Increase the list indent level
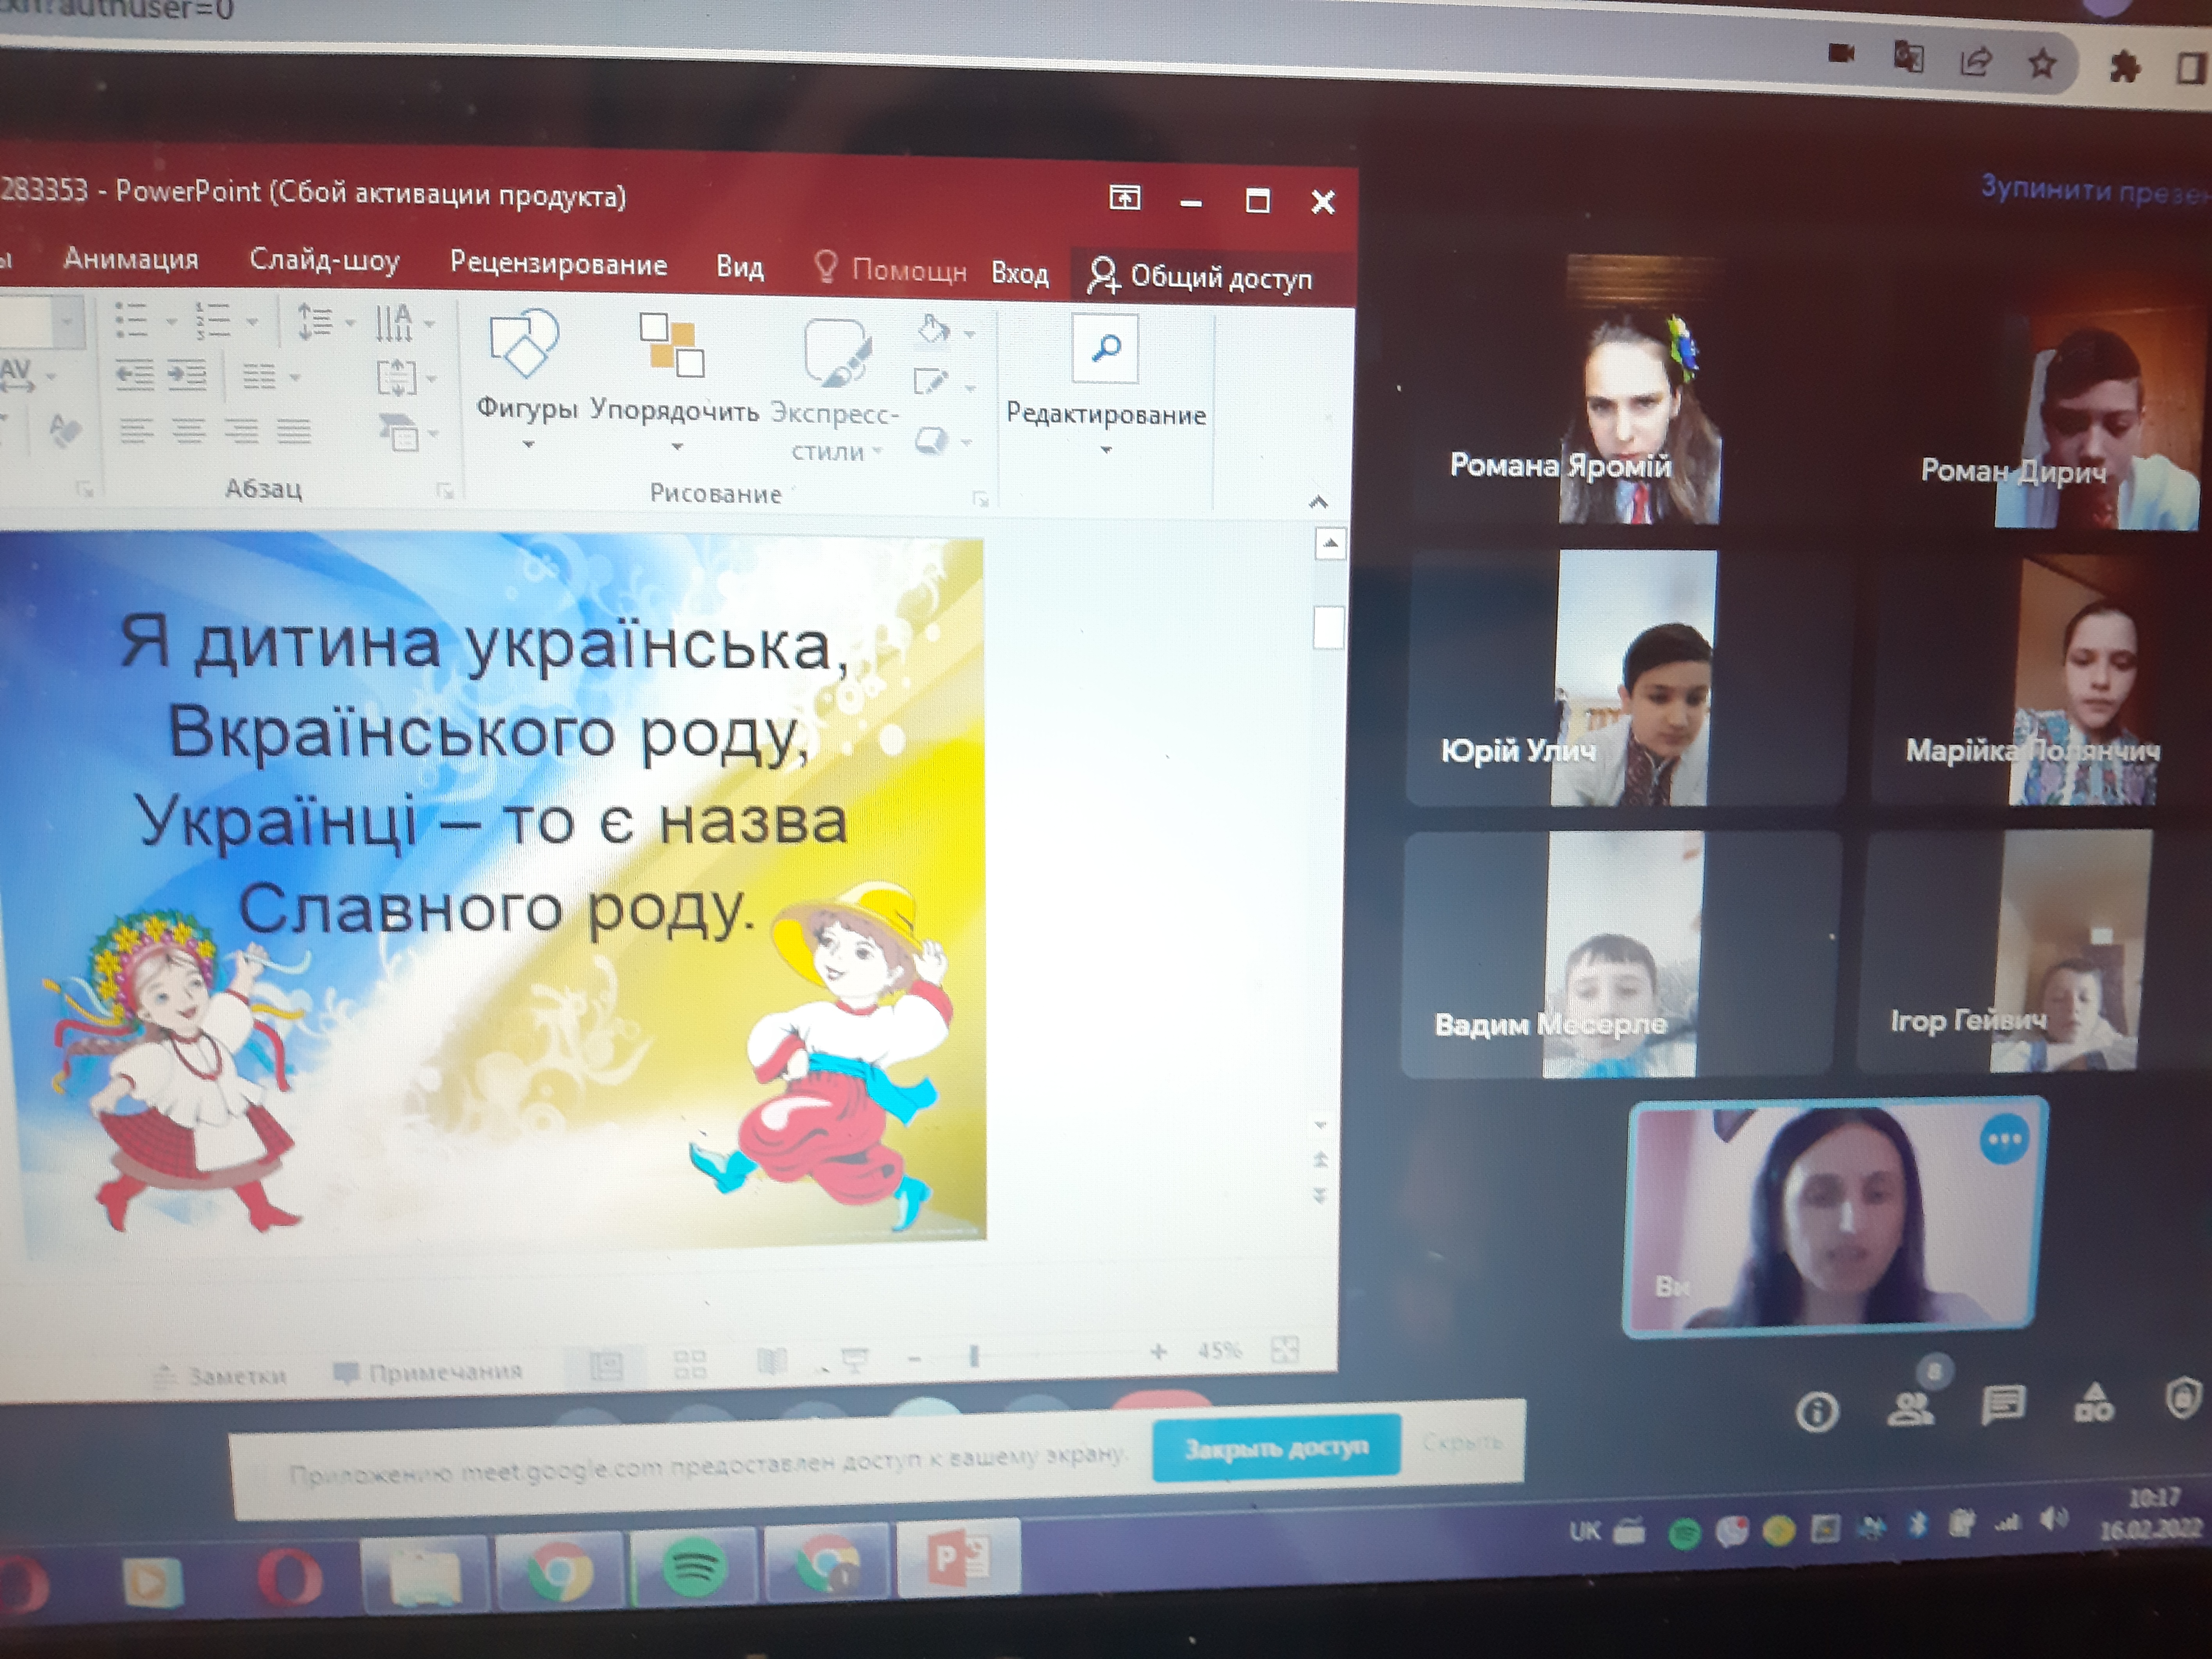Screen dimensions: 2212x1659 pyautogui.click(x=187, y=375)
